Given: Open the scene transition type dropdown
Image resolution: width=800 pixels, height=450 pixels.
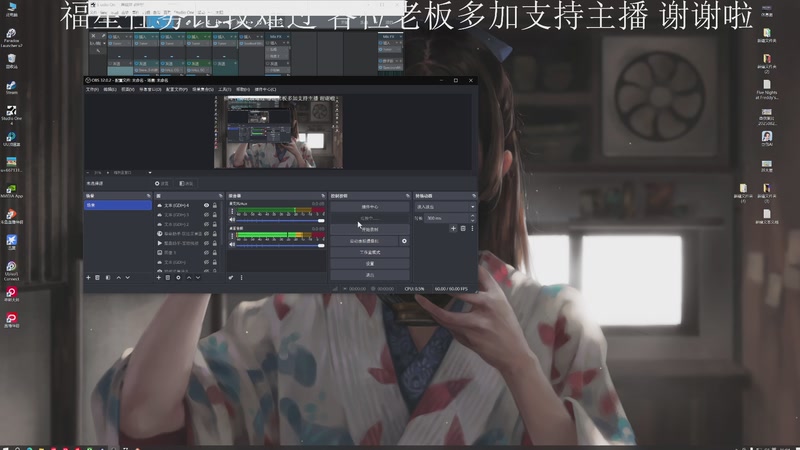Looking at the screenshot, I should point(445,207).
